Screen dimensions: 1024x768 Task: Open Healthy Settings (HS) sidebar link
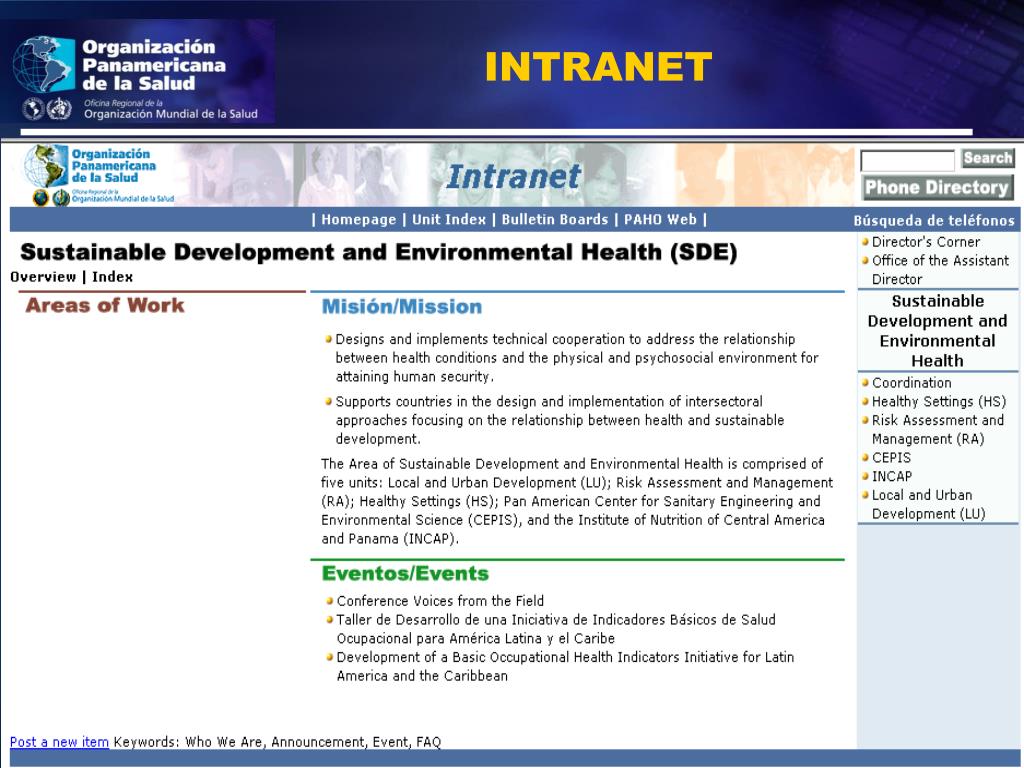click(x=939, y=402)
